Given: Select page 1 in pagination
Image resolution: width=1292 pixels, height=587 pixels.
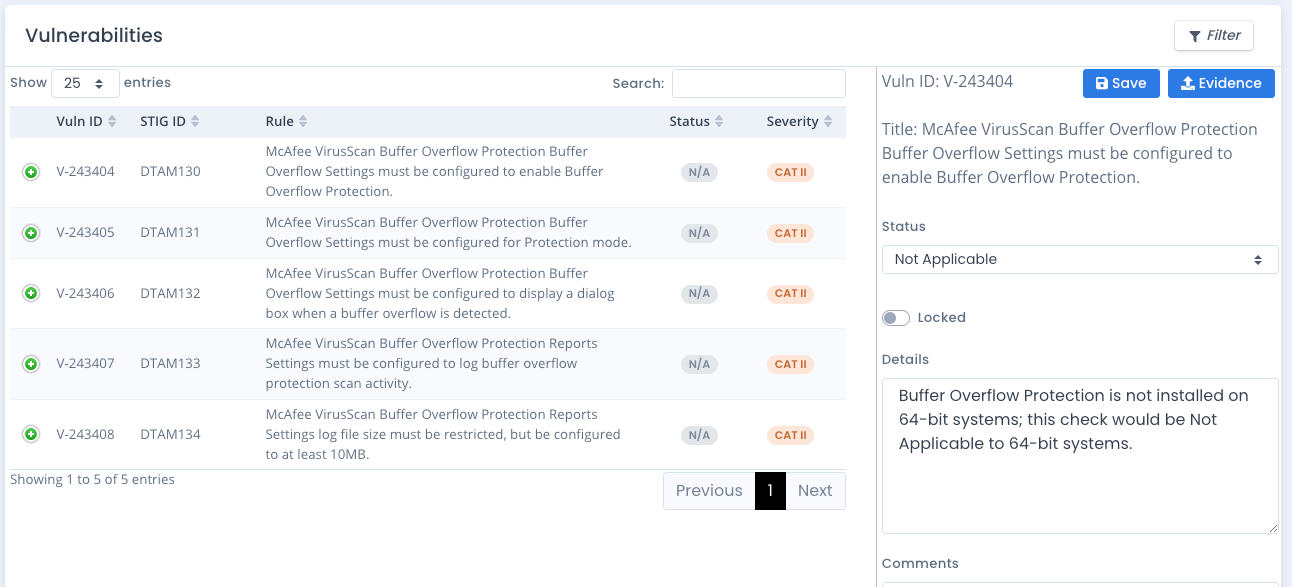Looking at the screenshot, I should click(770, 491).
